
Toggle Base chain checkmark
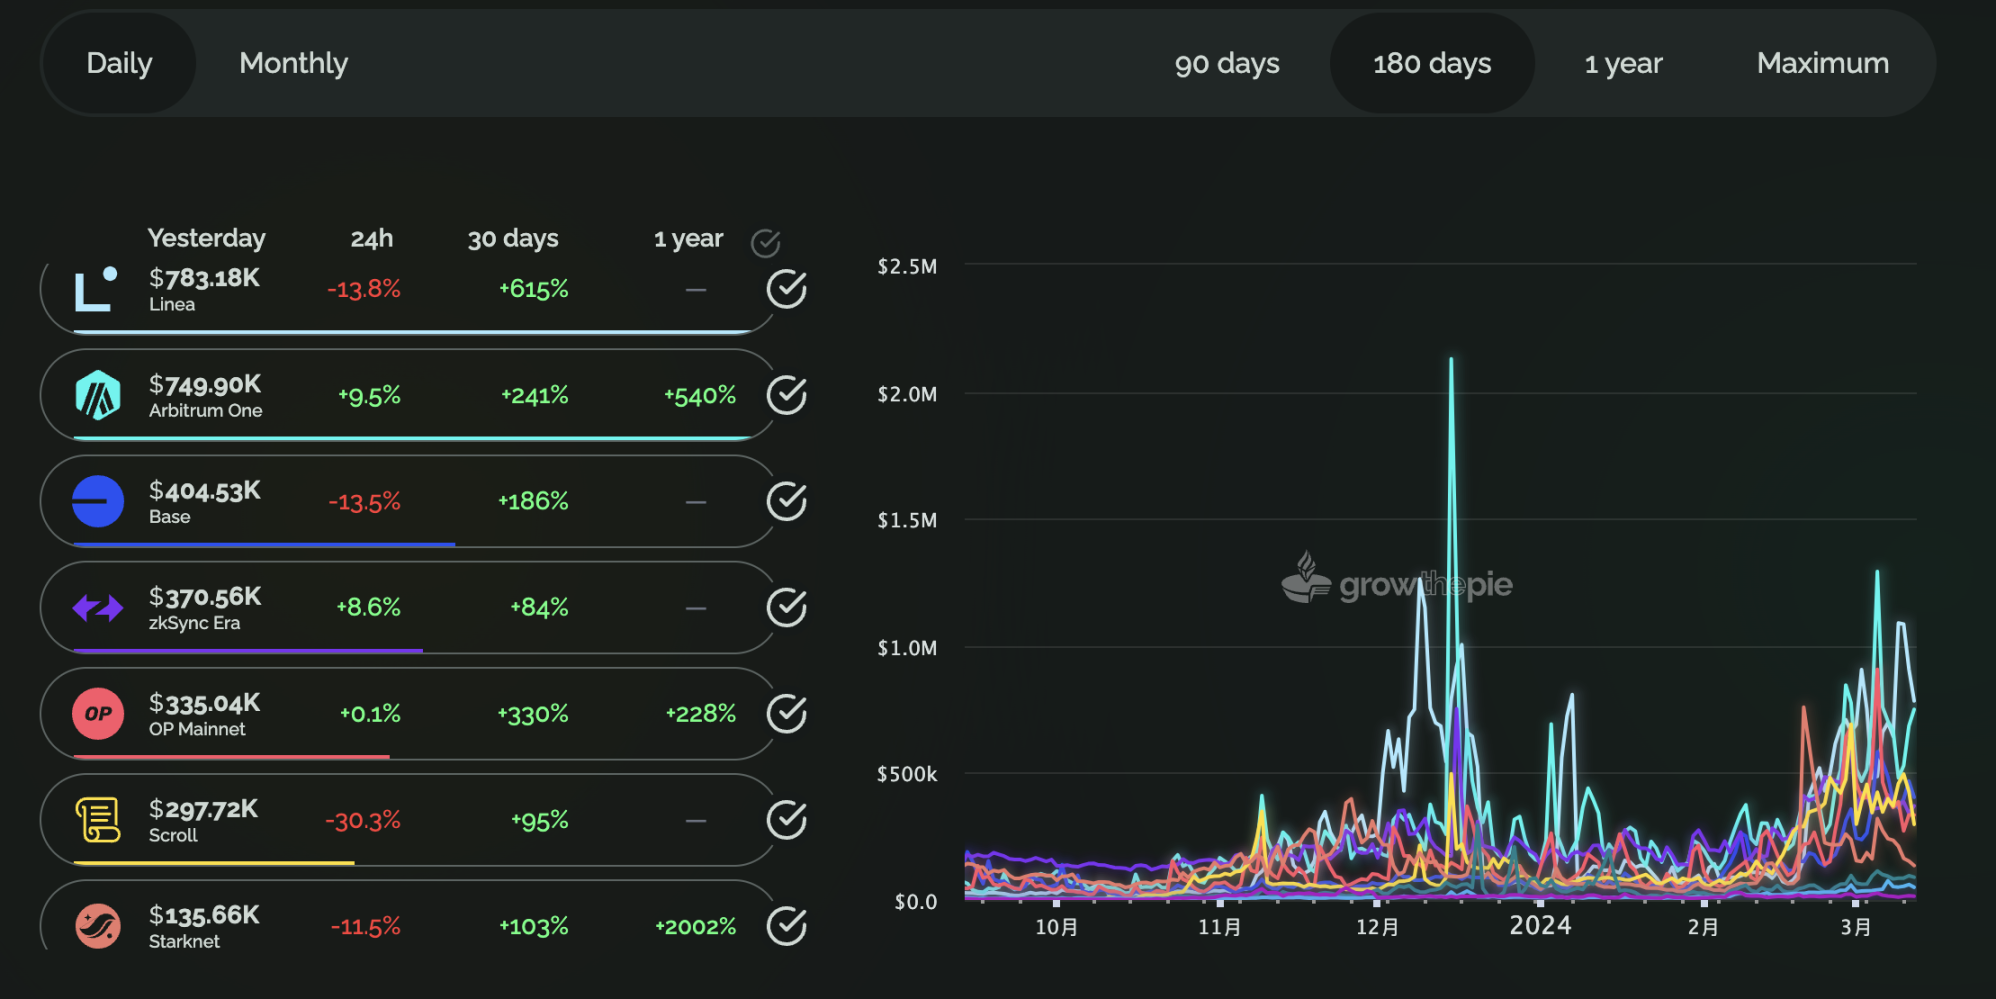pos(787,501)
